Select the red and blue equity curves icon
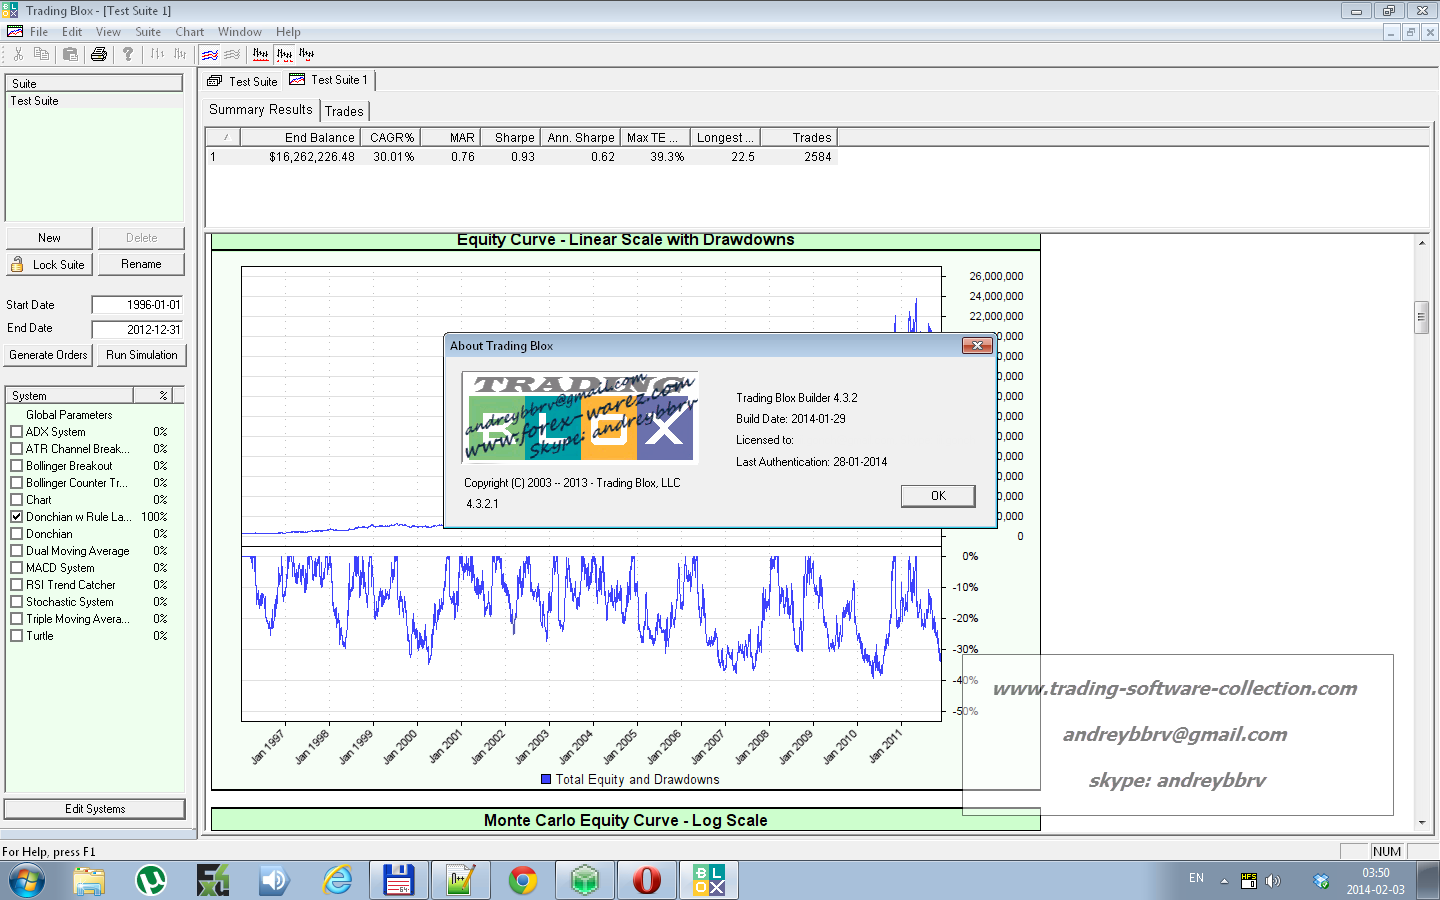Viewport: 1440px width, 900px height. [210, 54]
